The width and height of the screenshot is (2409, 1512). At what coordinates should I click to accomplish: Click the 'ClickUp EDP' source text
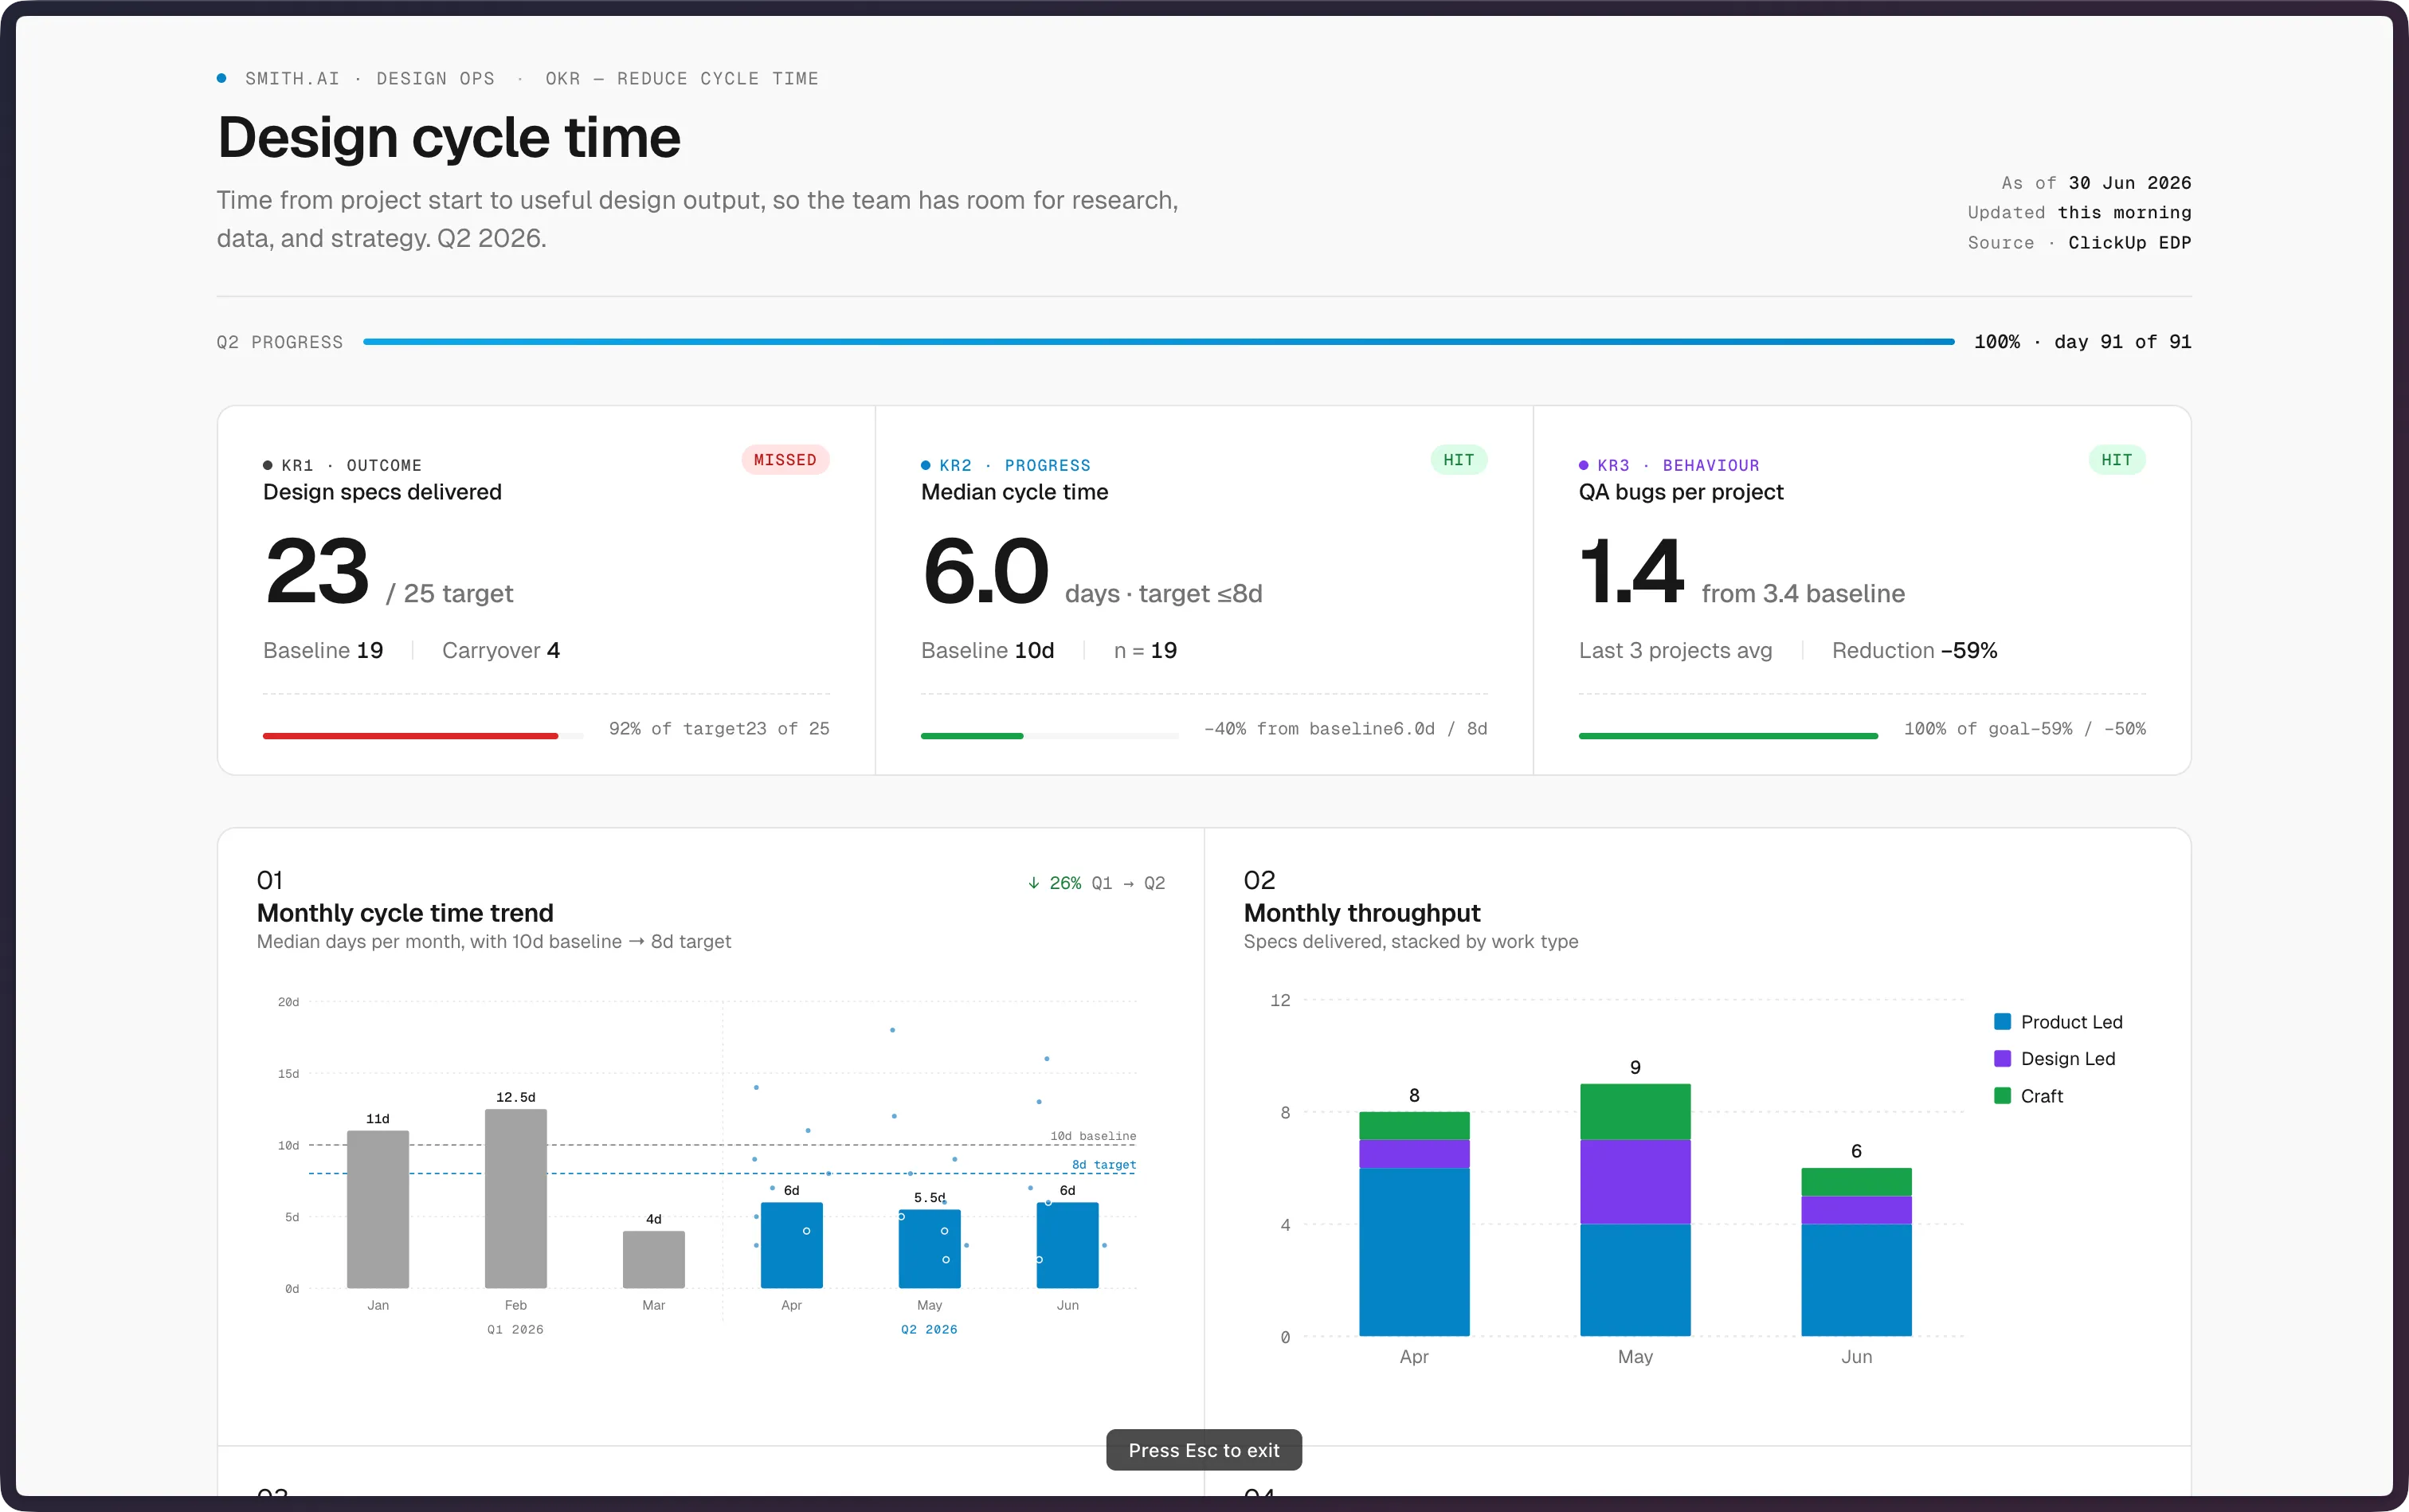tap(2130, 242)
